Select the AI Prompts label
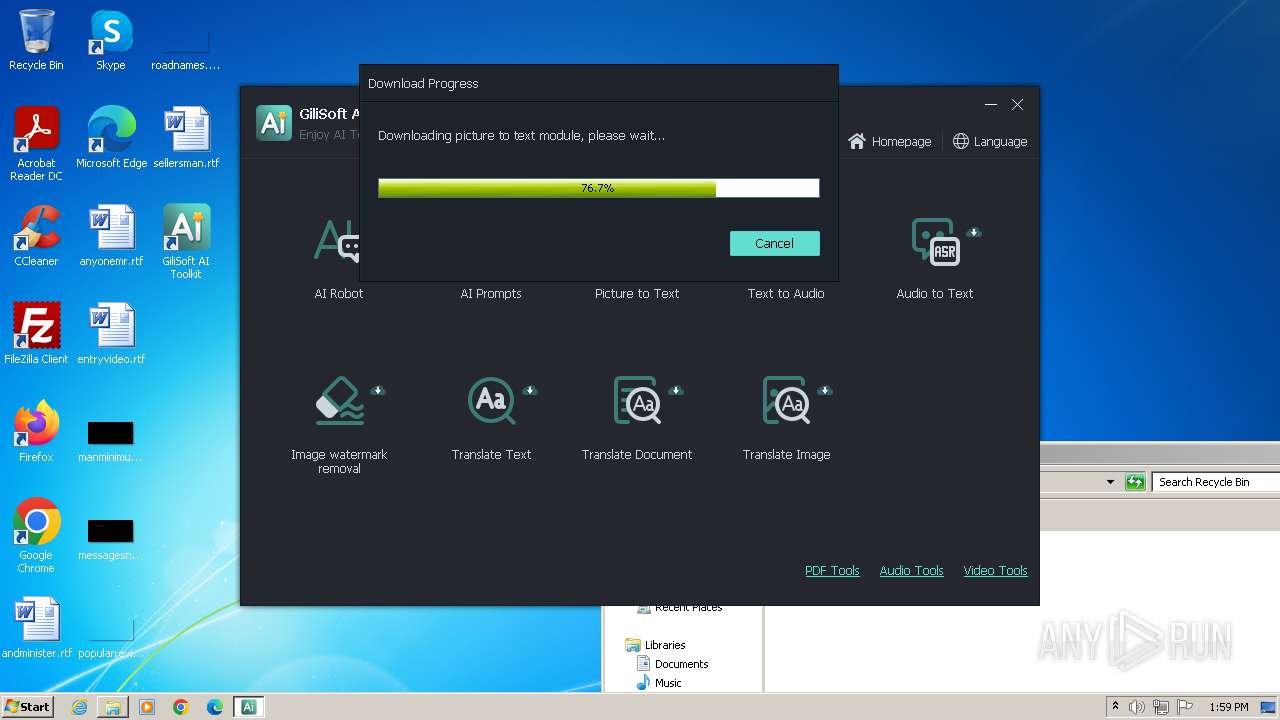Viewport: 1280px width, 720px height. pos(491,294)
